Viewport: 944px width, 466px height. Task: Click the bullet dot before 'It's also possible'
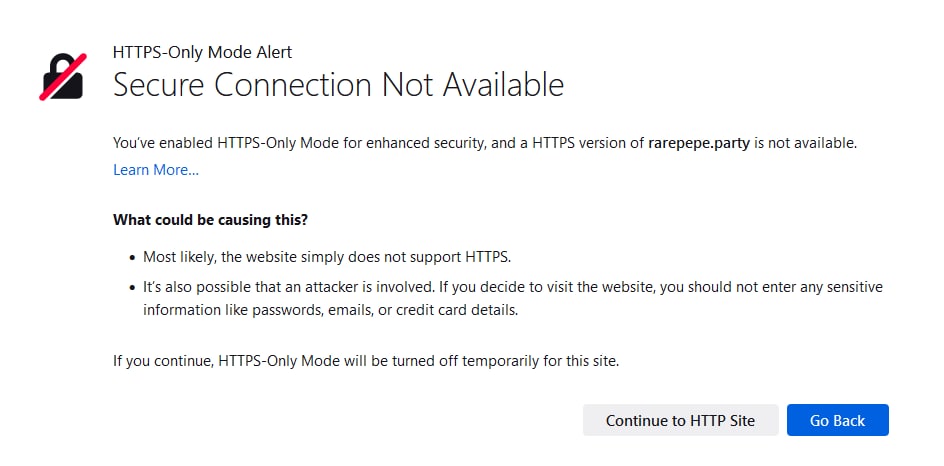(132, 288)
